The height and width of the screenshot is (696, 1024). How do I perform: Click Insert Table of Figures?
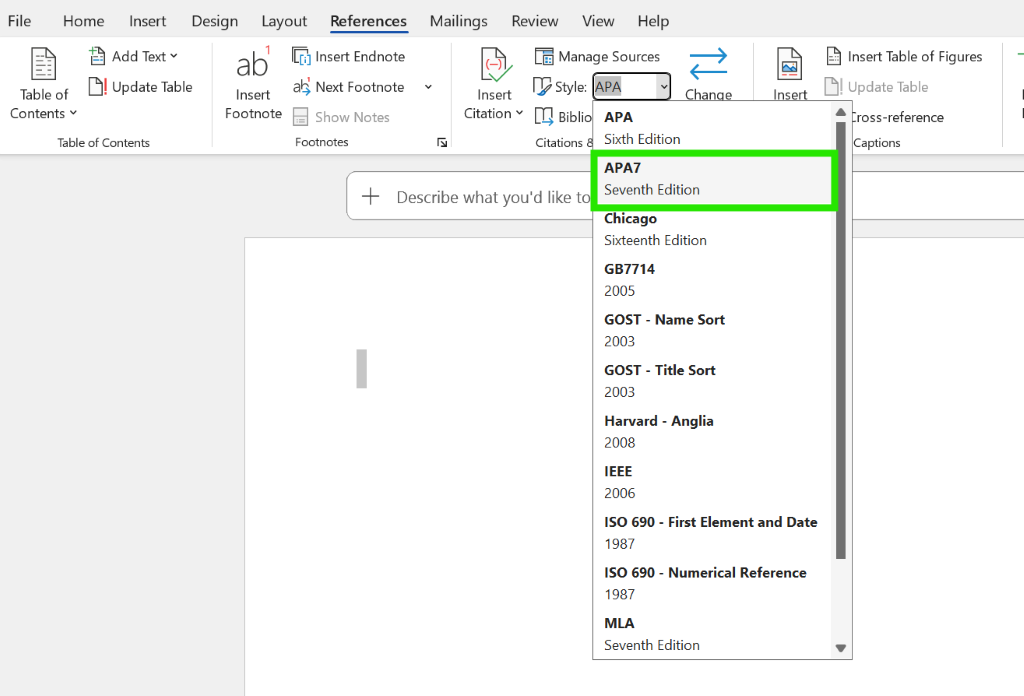(x=904, y=56)
